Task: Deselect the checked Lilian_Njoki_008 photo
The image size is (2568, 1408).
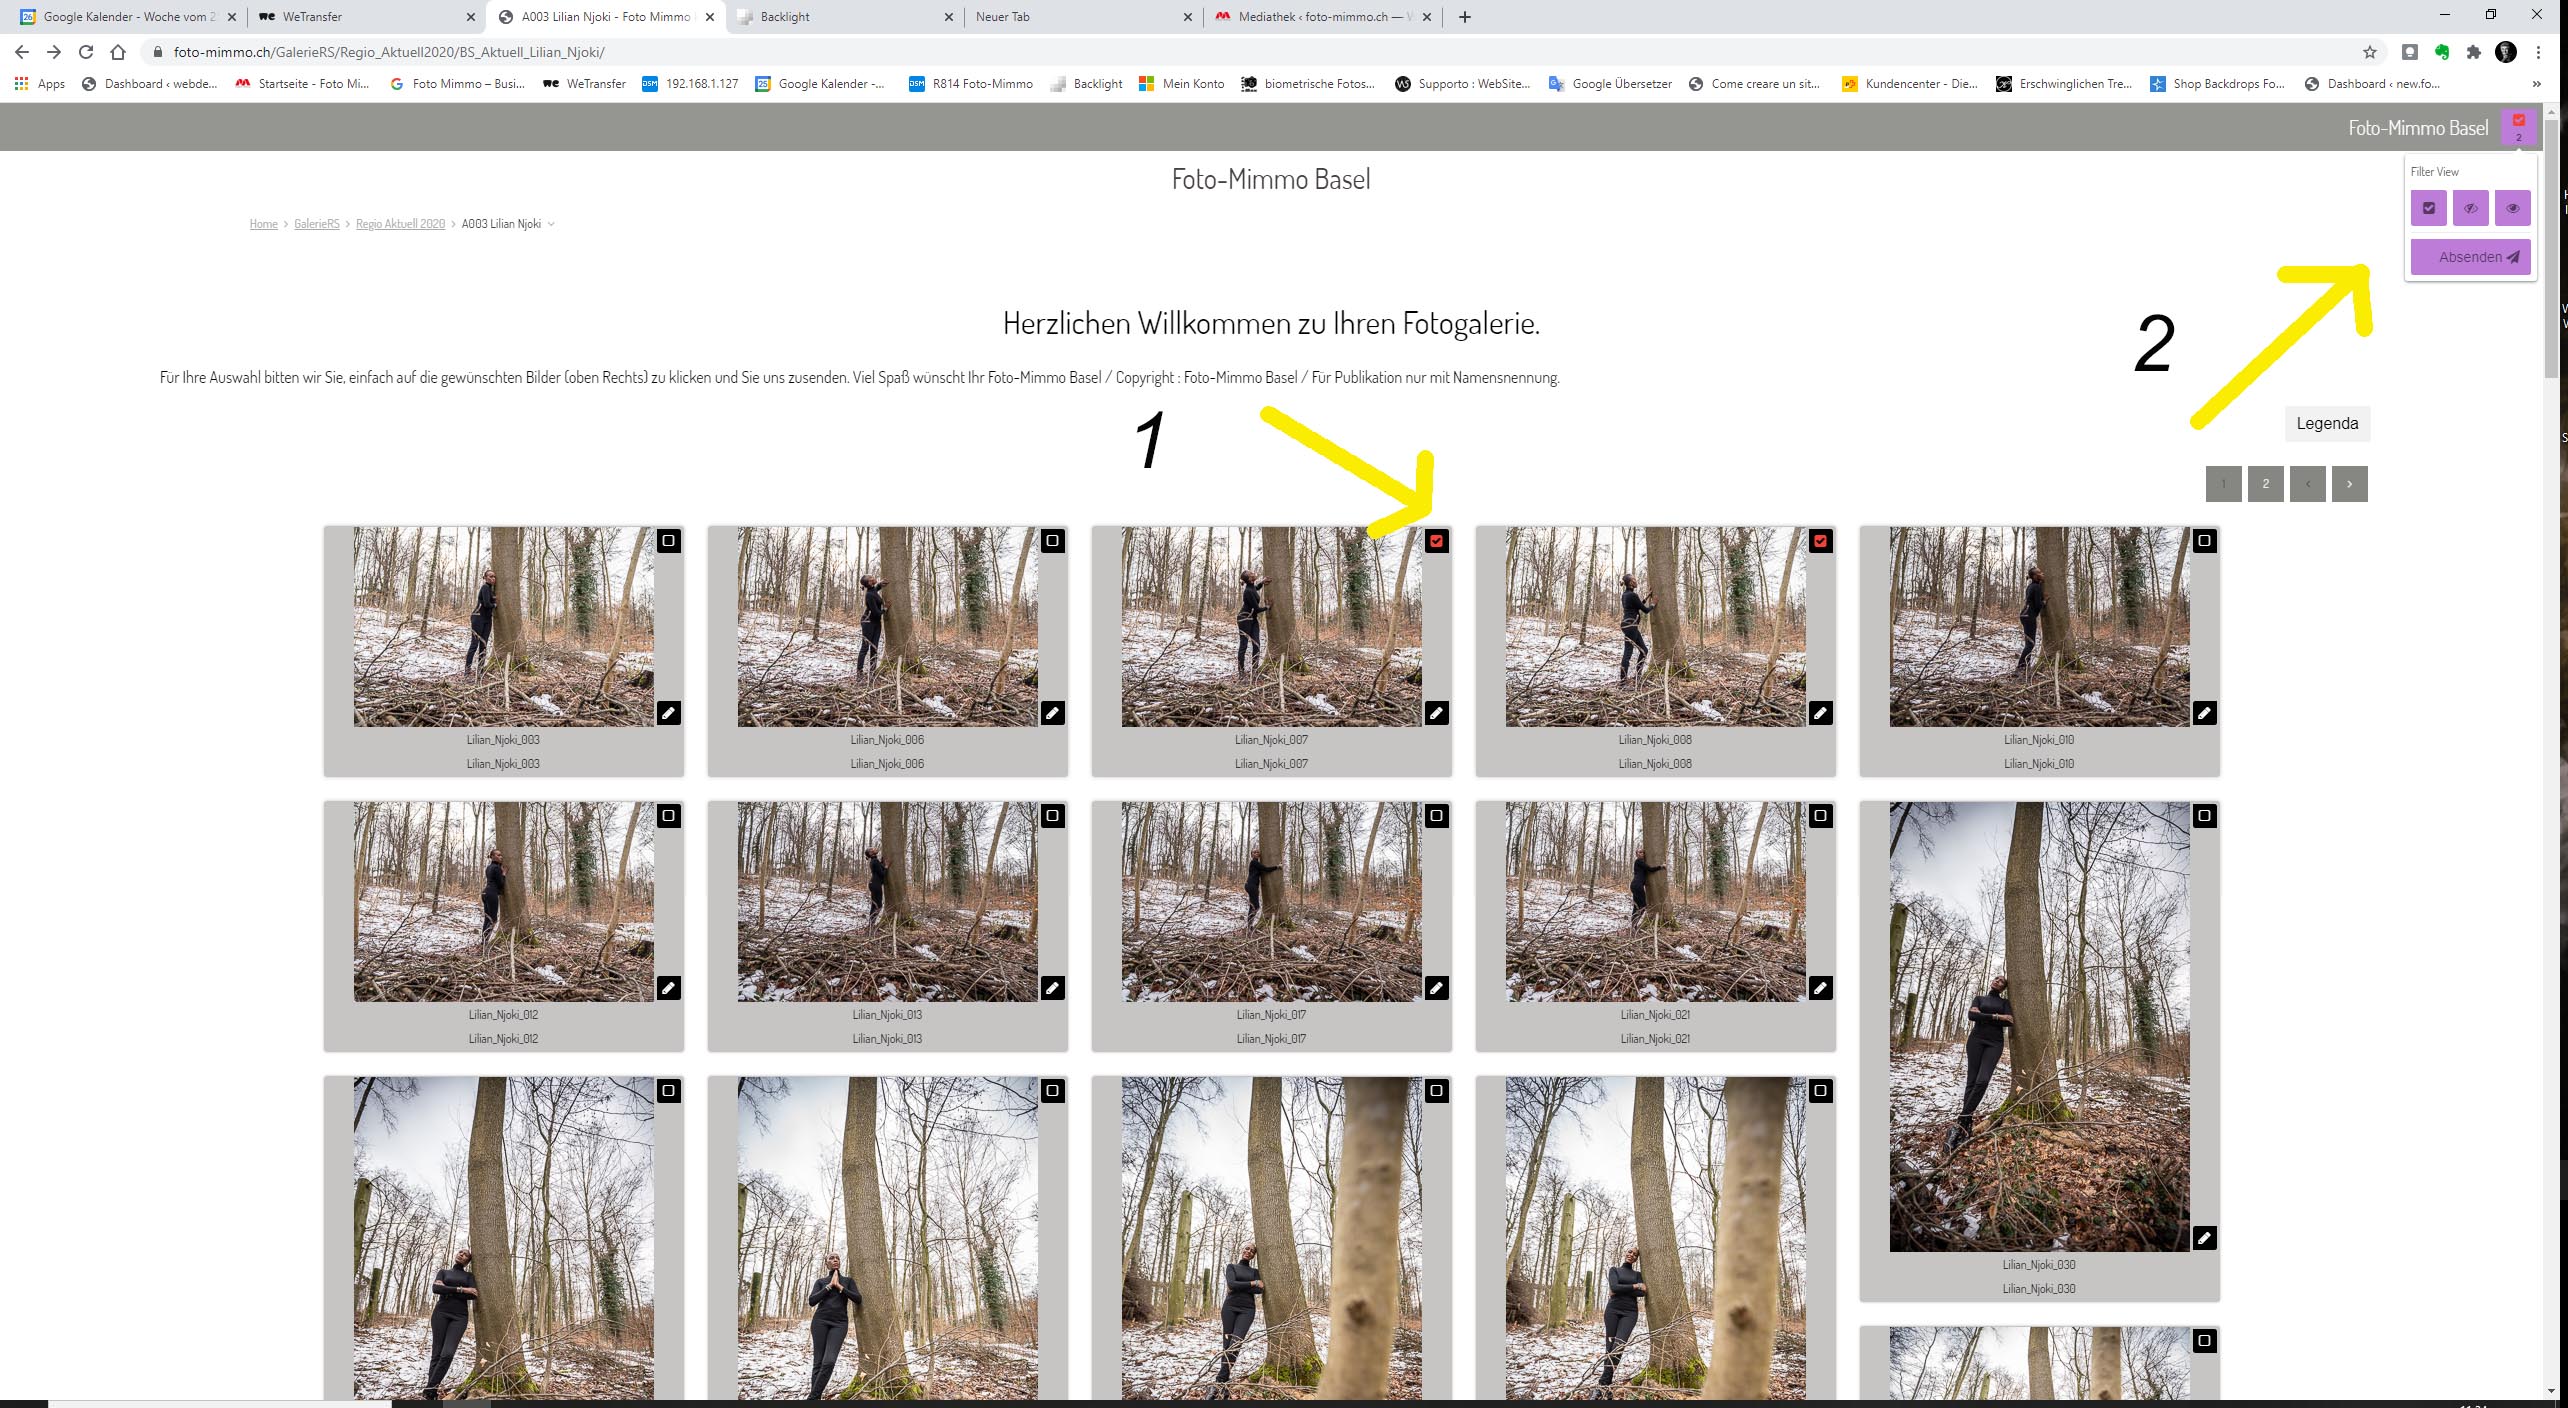Action: tap(1820, 541)
